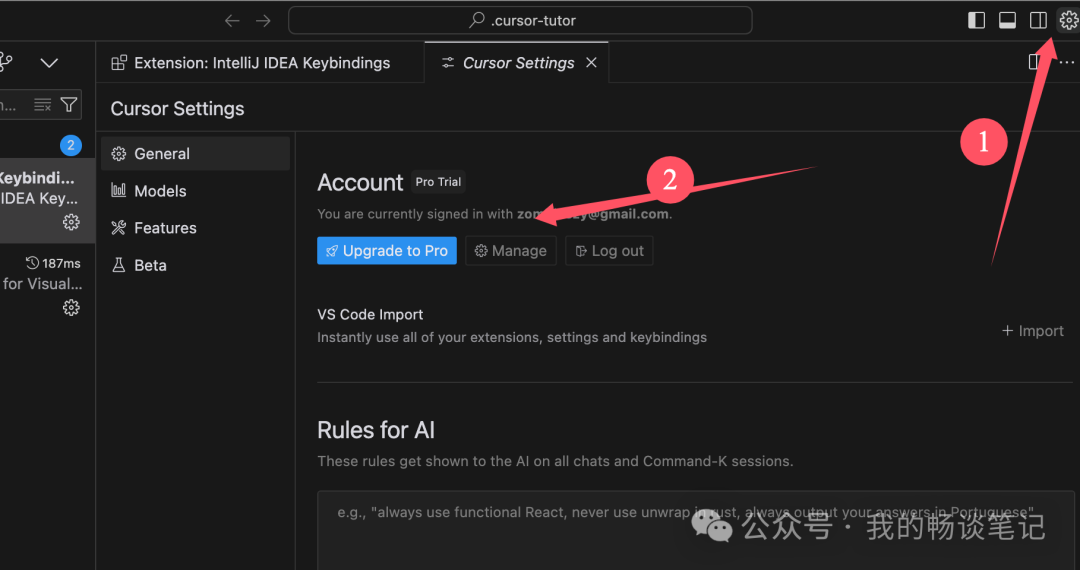The image size is (1080, 570).
Task: Open gear for IDEA Keybindings extension
Action: click(71, 222)
